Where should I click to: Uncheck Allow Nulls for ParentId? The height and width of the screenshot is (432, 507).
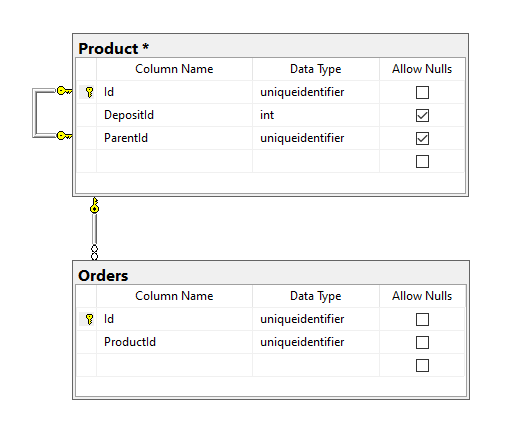[x=422, y=138]
